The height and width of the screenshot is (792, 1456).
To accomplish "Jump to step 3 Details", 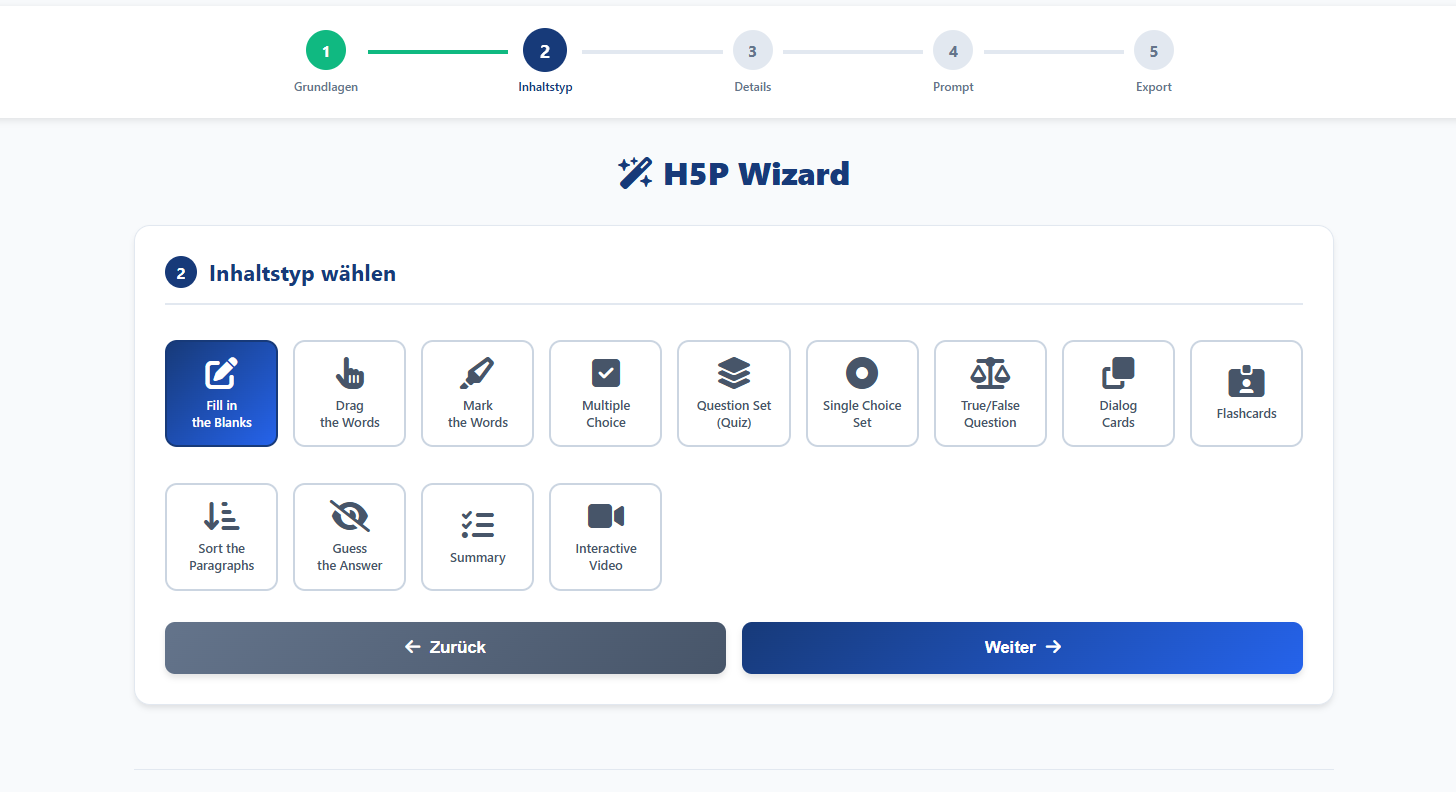I will point(752,51).
